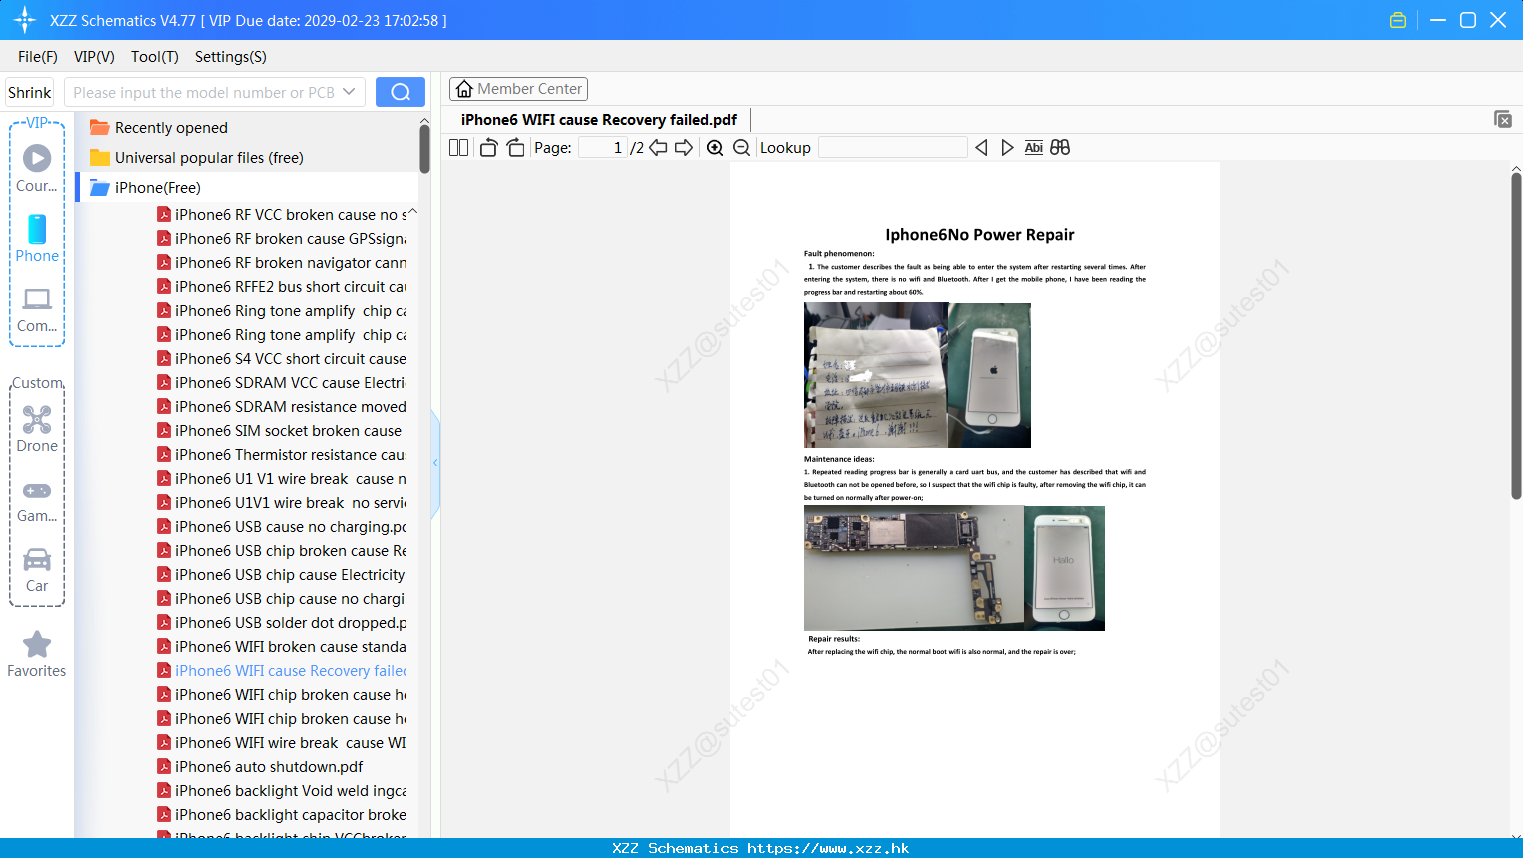This screenshot has height=858, width=1523.
Task: Open Settings(S) menu
Action: [231, 57]
